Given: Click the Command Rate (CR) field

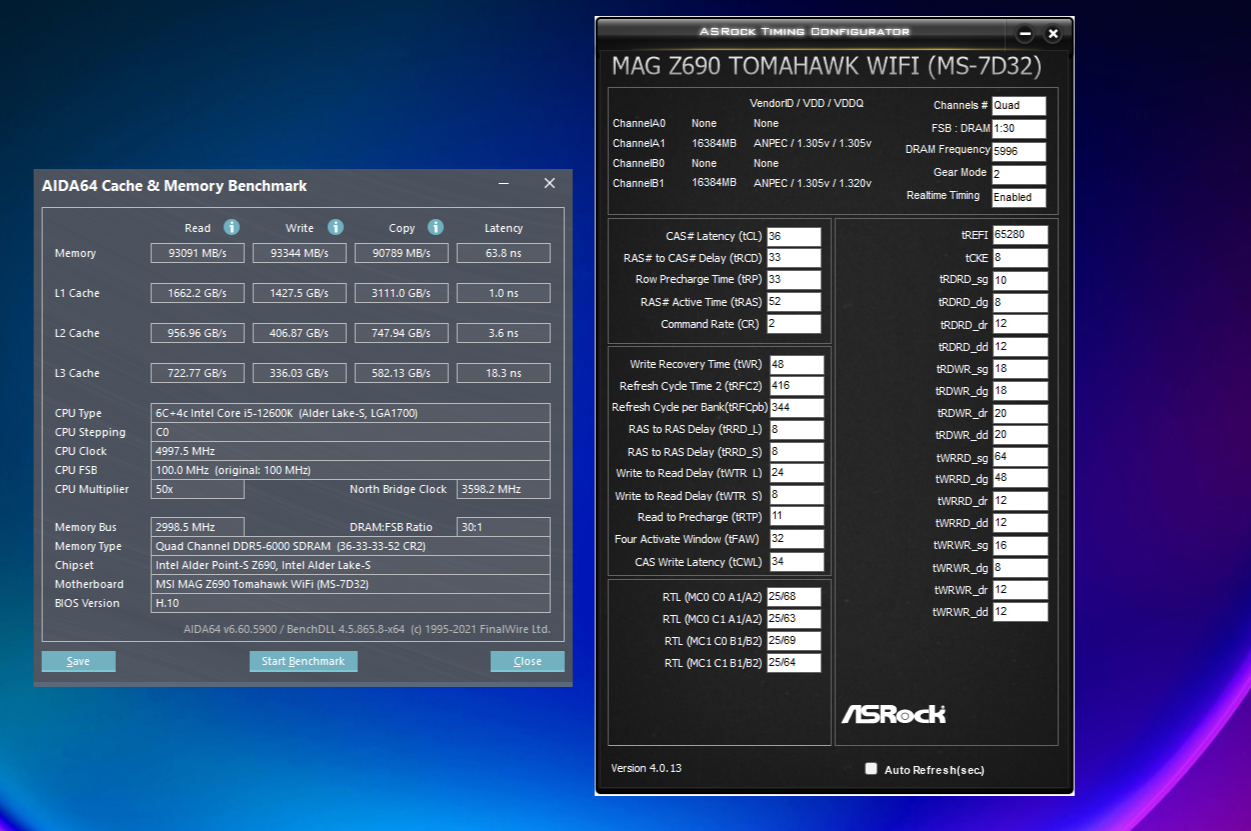Looking at the screenshot, I should 794,324.
